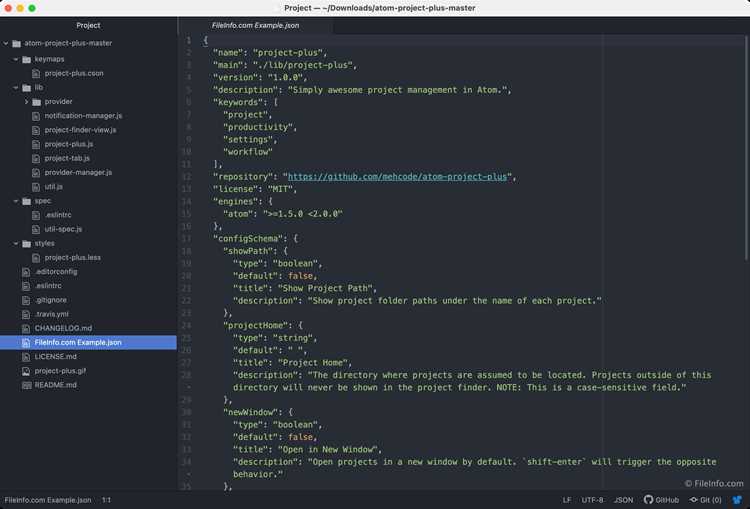Click book icon next to README.md

coord(26,385)
